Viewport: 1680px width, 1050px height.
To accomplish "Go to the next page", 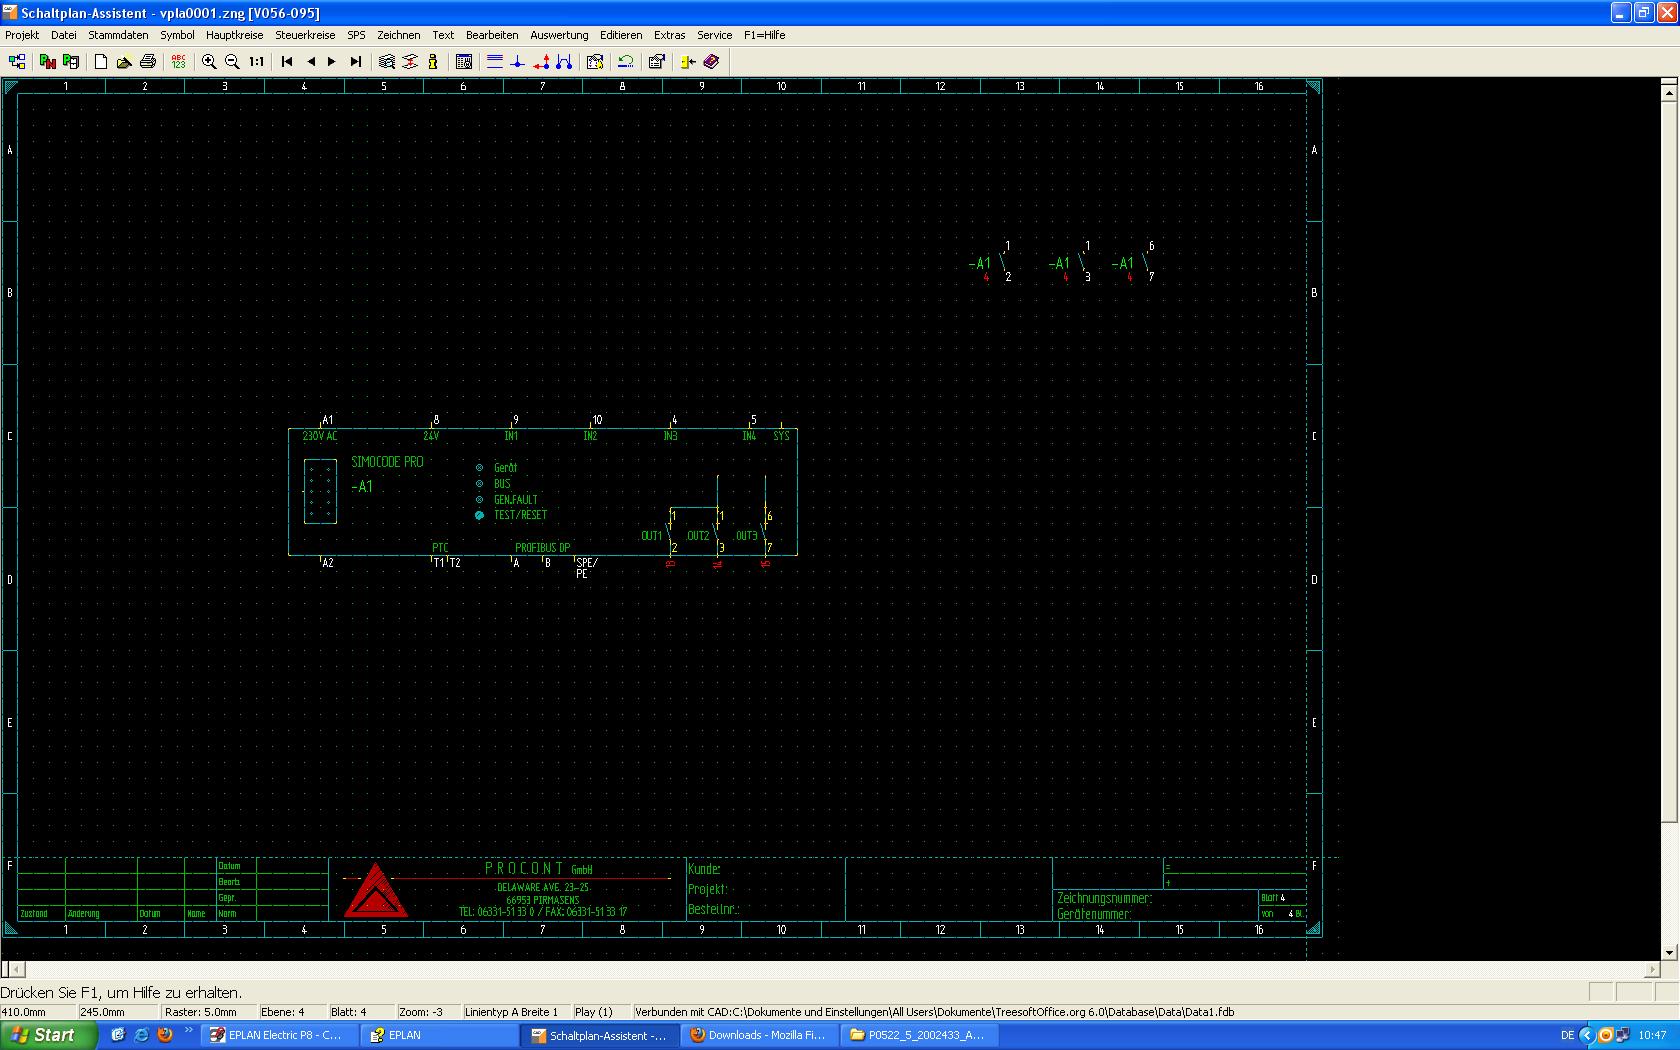I will click(x=332, y=62).
